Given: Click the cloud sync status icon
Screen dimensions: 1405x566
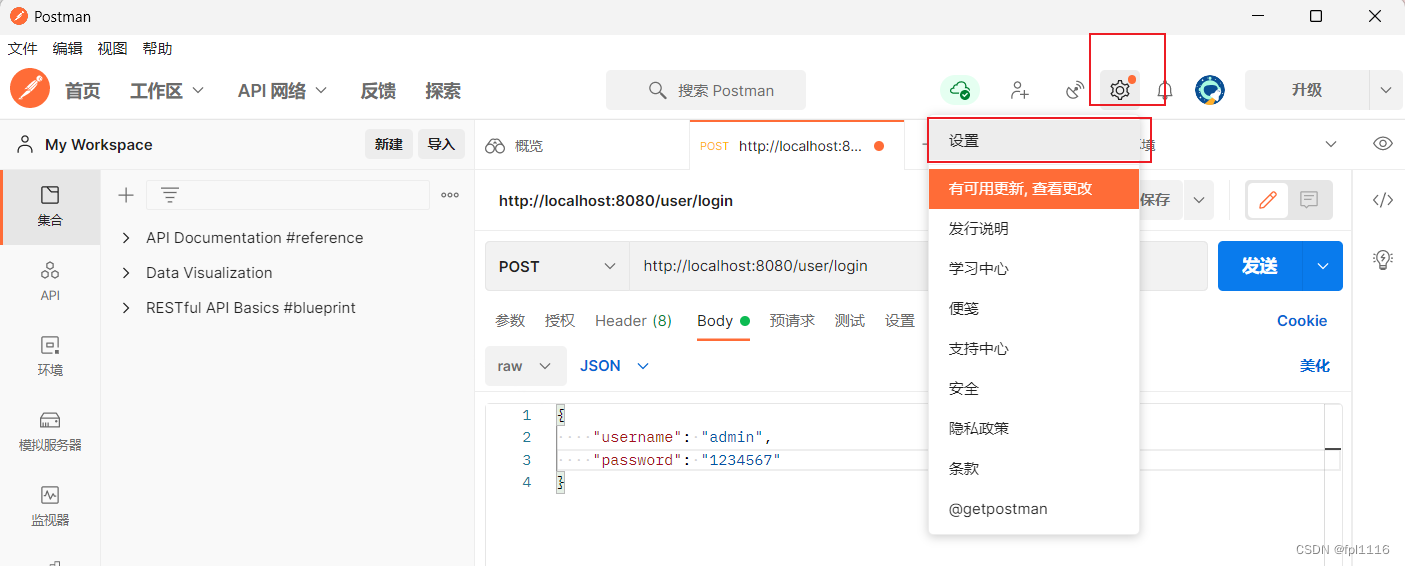Looking at the screenshot, I should pos(960,90).
